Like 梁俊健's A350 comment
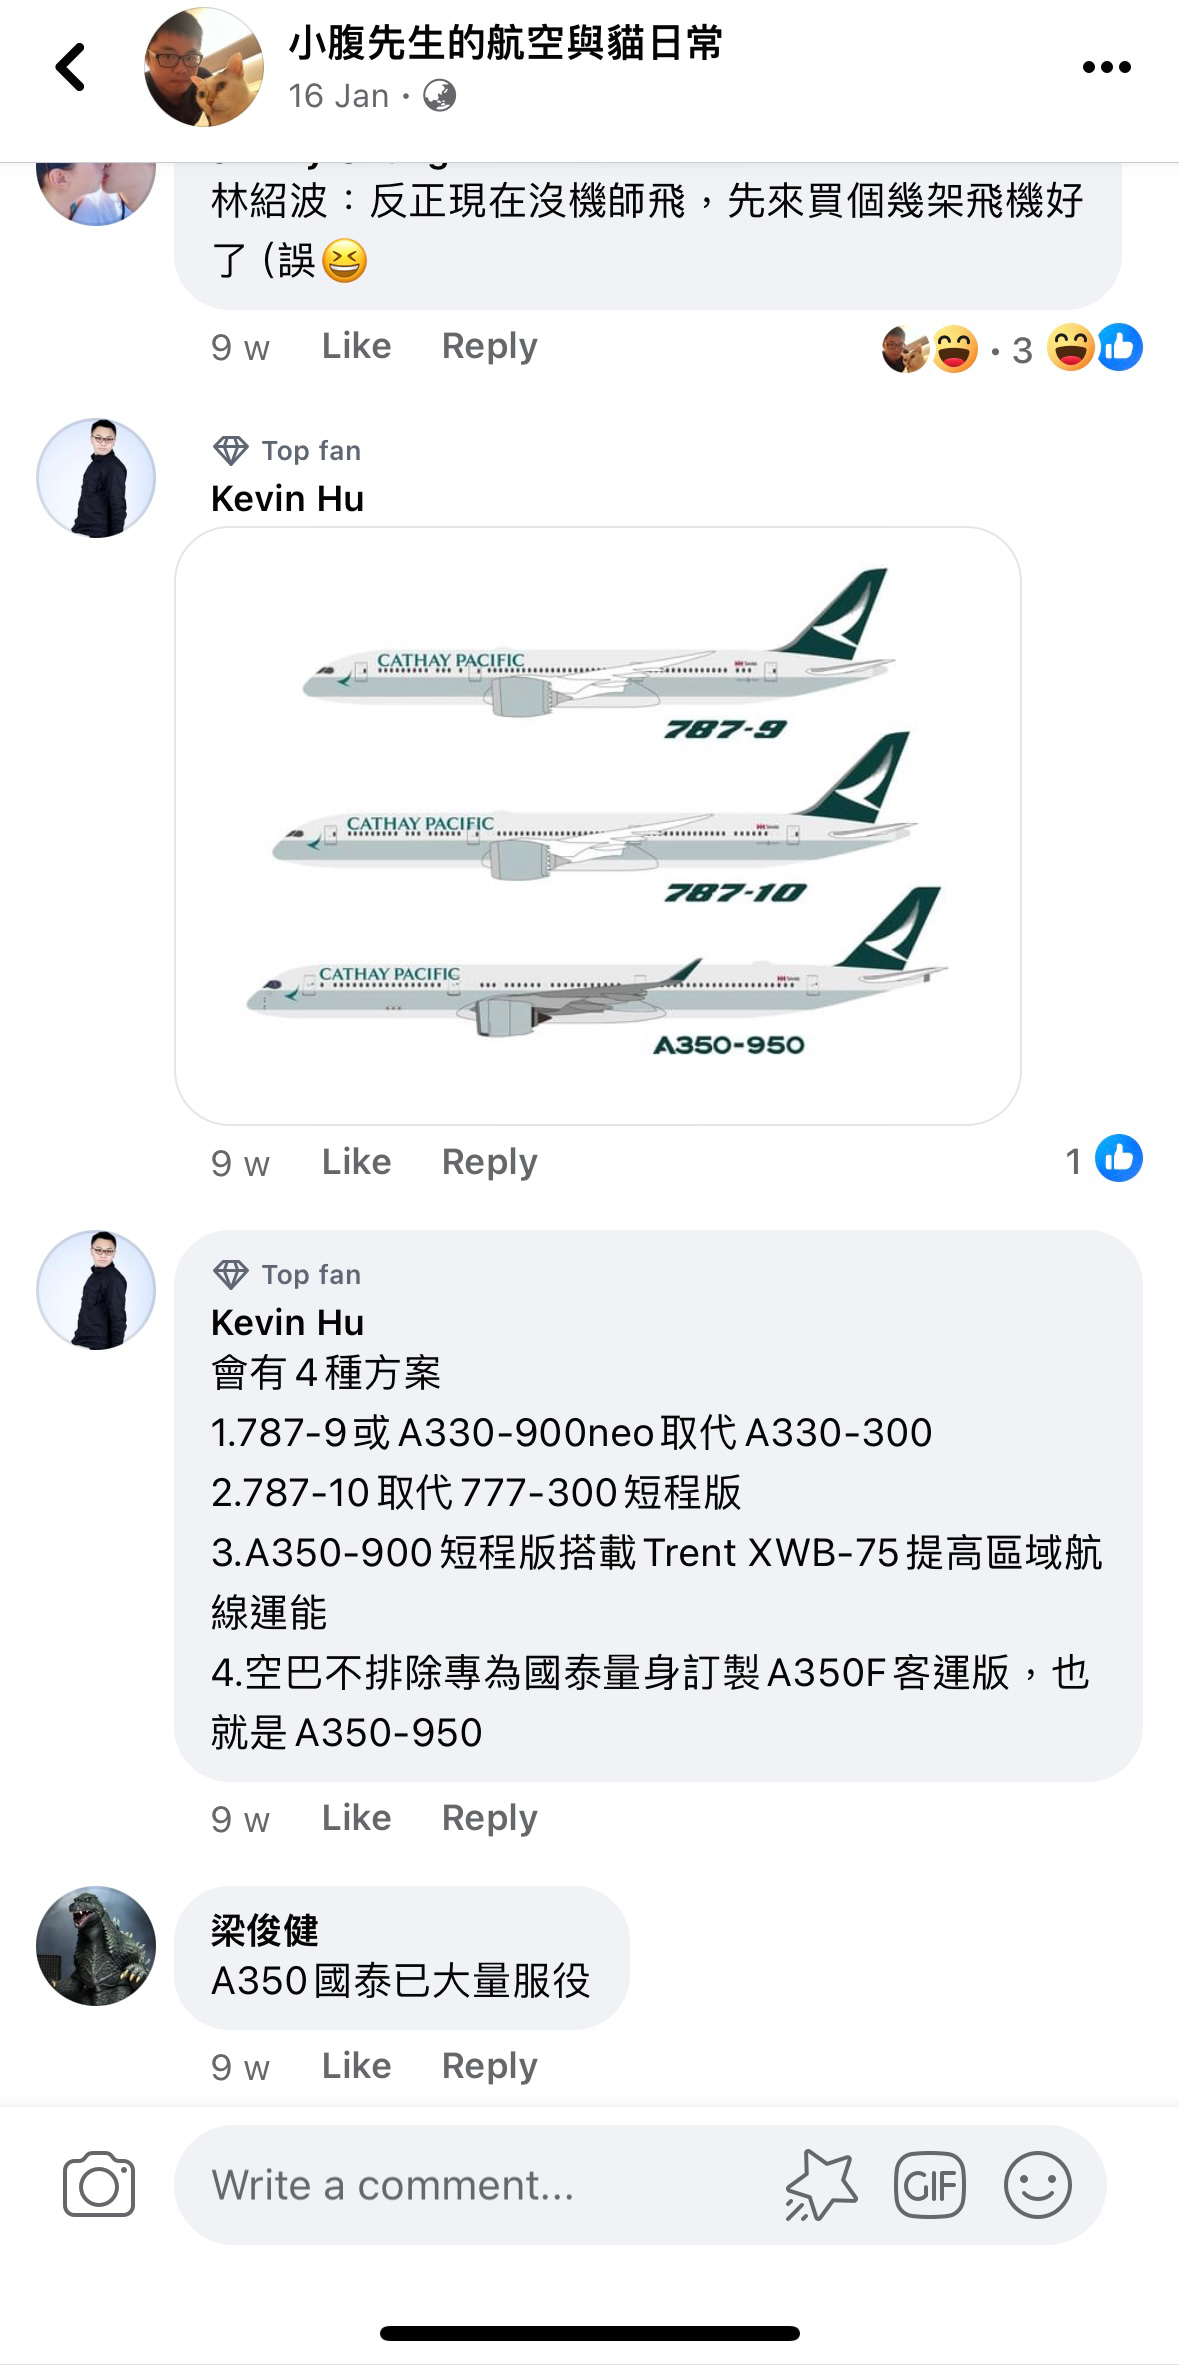The height and width of the screenshot is (2365, 1179). pos(356,2066)
